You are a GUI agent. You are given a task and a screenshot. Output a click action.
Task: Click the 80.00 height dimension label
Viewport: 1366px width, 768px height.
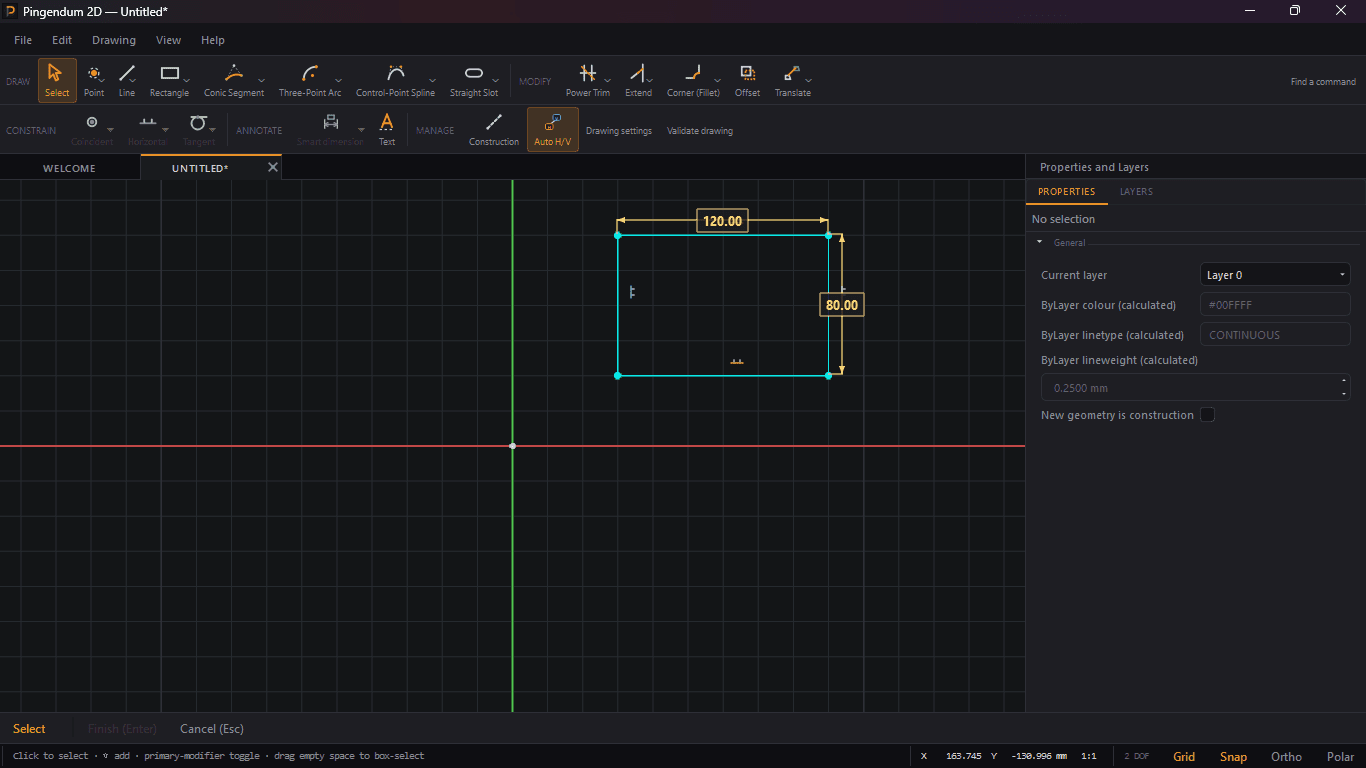(x=842, y=305)
